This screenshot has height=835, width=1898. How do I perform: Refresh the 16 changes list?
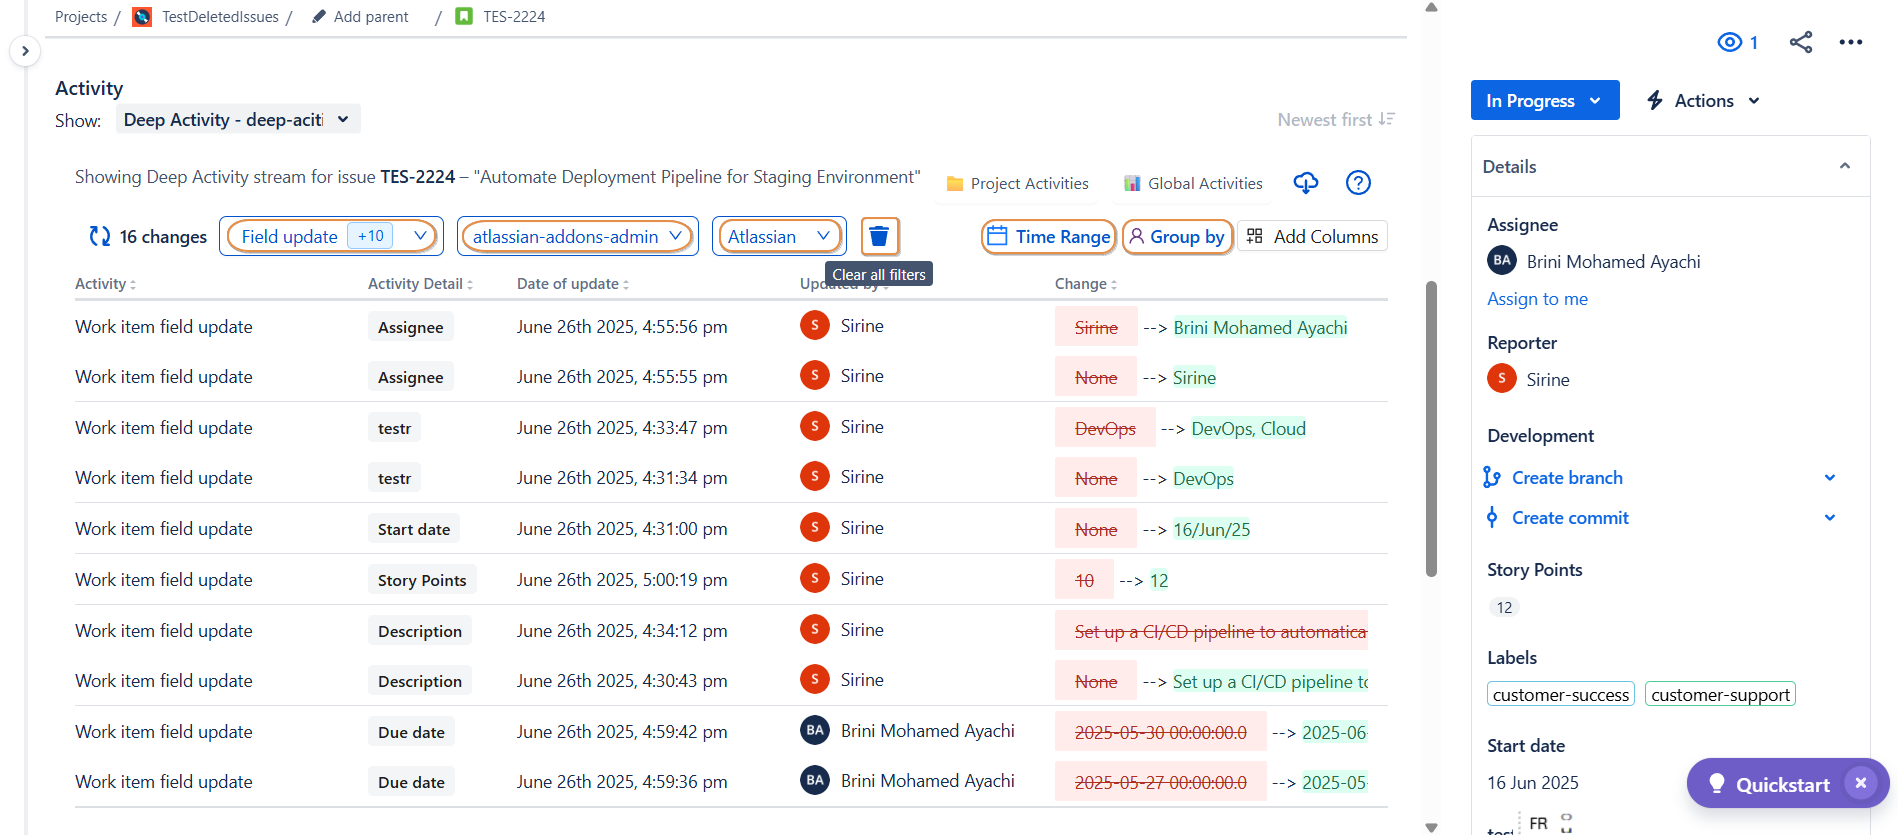(100, 237)
